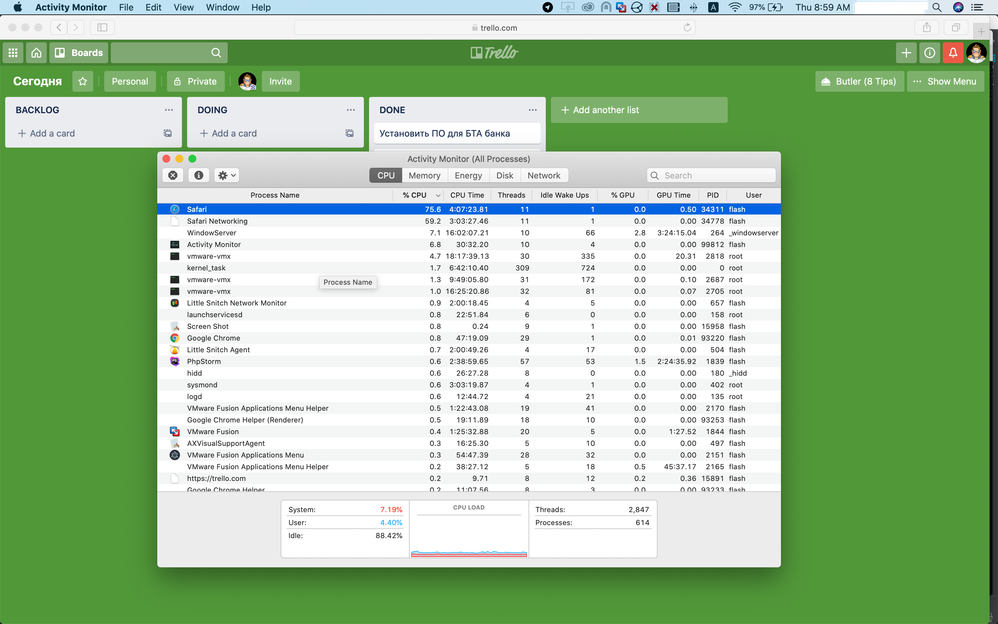This screenshot has height=624, width=998.
Task: Inspect the selected process with info button
Action: (199, 175)
